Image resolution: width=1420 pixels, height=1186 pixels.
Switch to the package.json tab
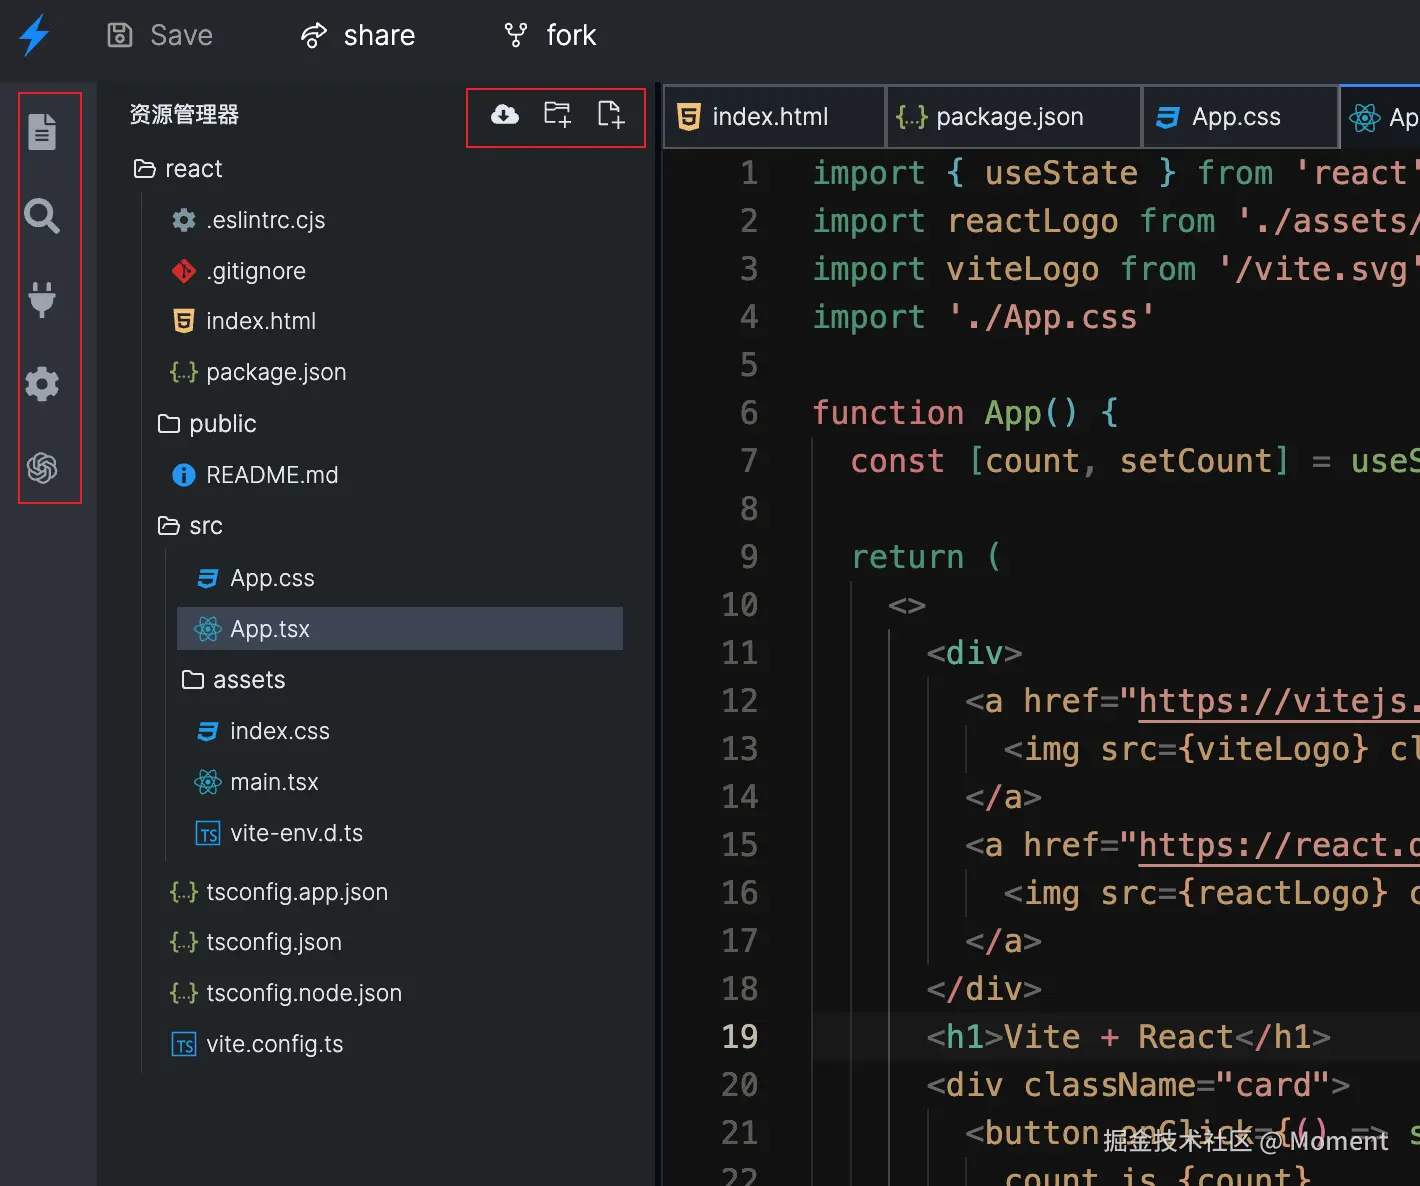[1013, 117]
